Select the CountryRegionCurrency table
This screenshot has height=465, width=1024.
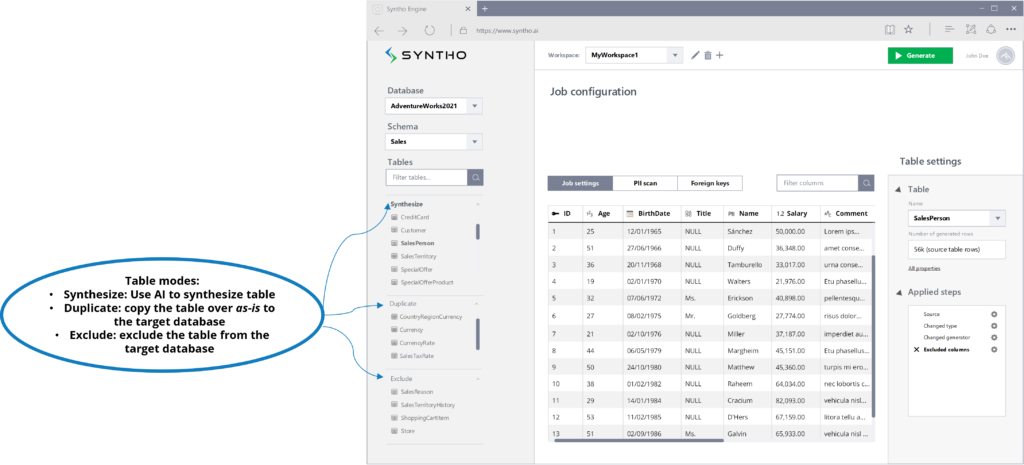[431, 317]
